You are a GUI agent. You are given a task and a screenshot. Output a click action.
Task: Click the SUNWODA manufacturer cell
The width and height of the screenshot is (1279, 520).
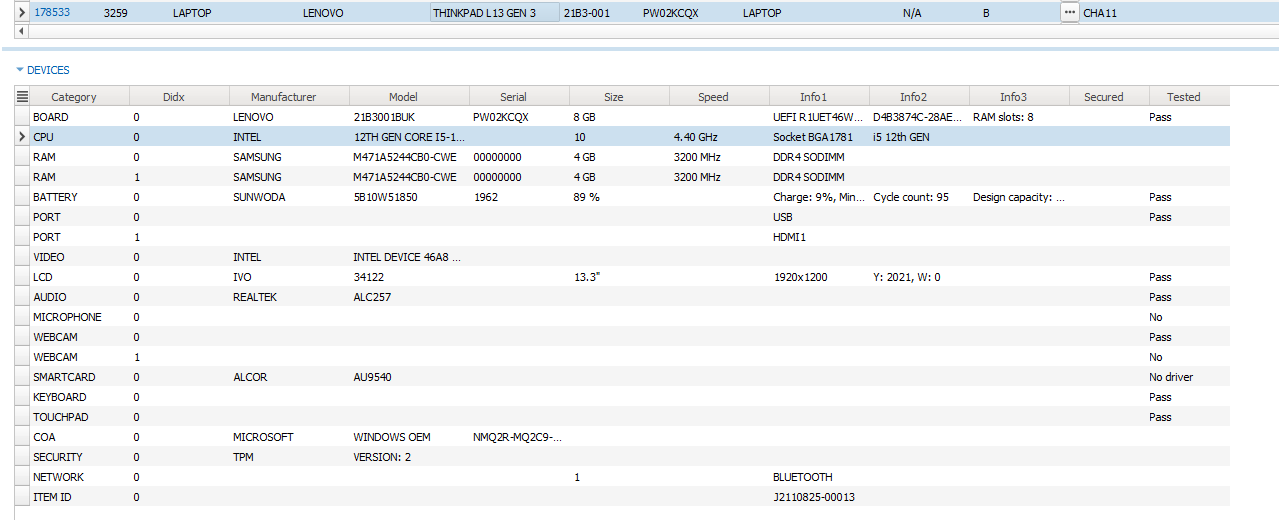[290, 197]
